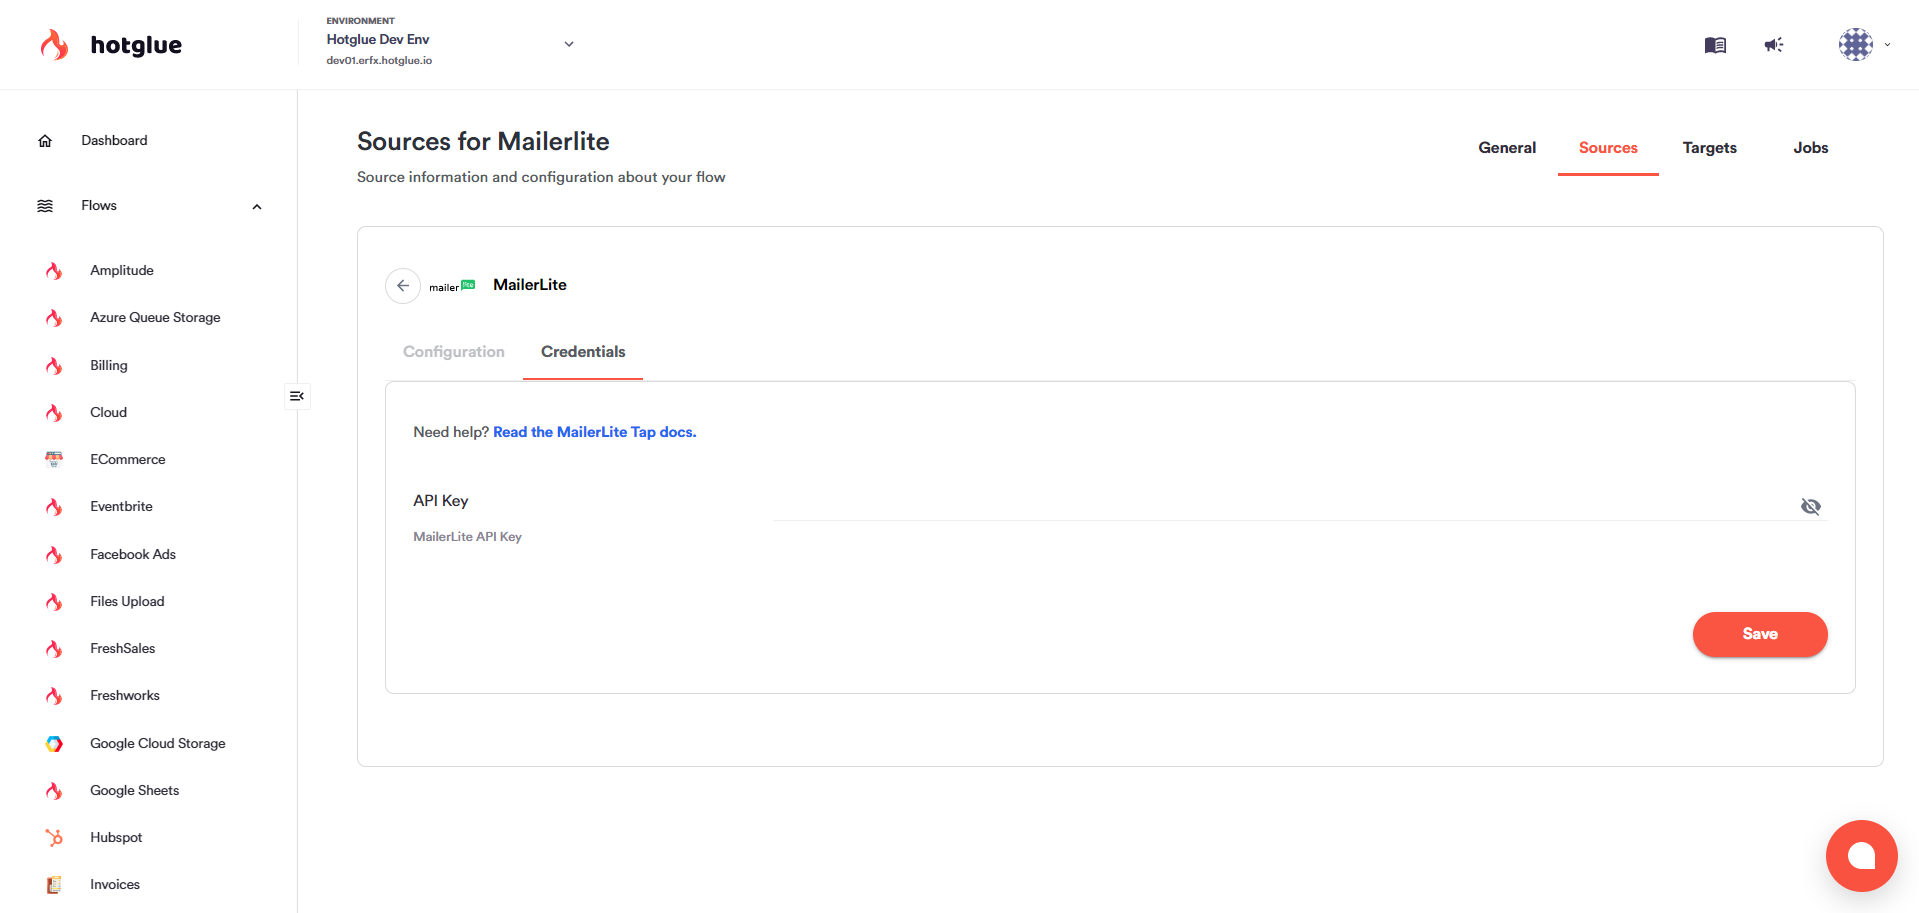Screen dimensions: 1919x913
Task: Click the hotglue flame logo
Action: pos(54,45)
